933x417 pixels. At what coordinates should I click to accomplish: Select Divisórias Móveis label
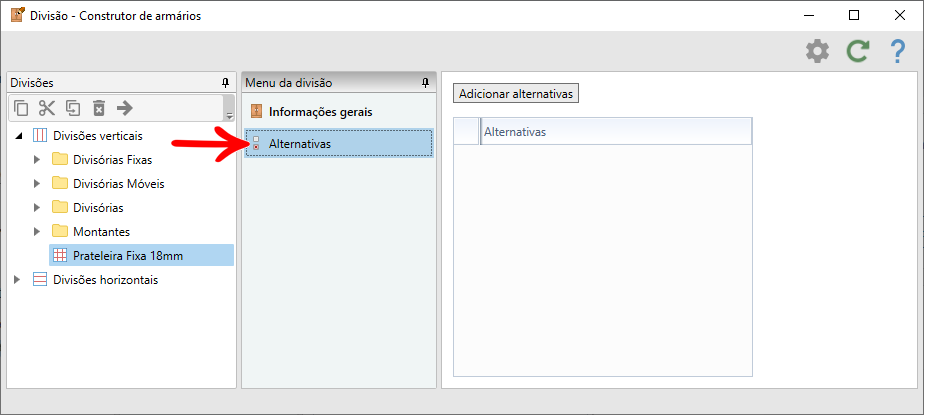click(118, 184)
